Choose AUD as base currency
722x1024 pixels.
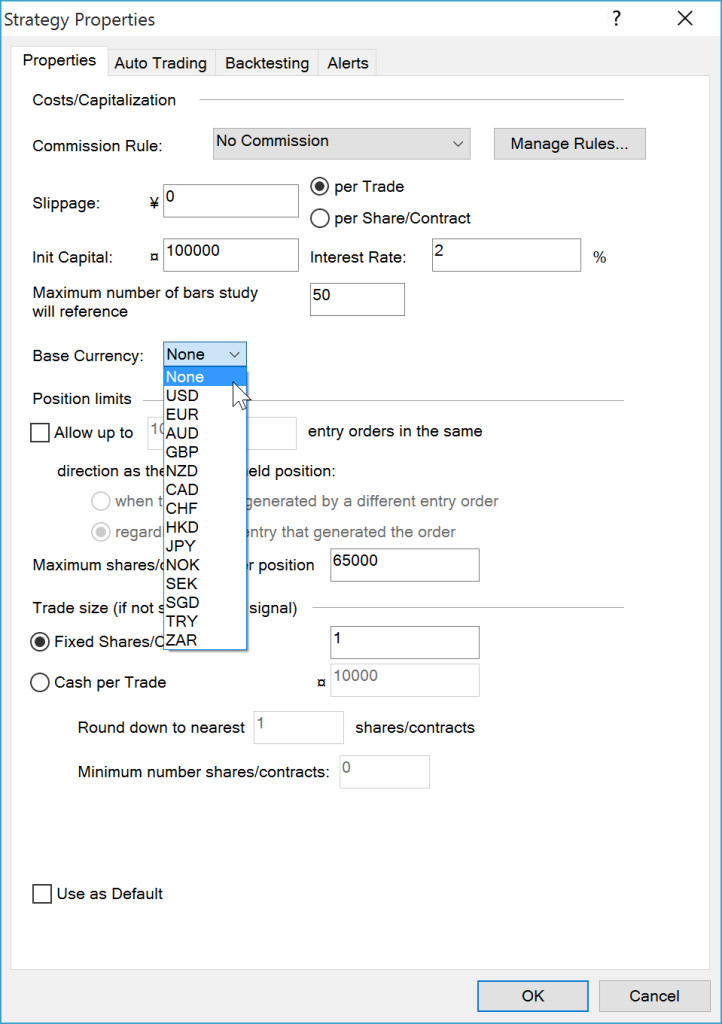click(205, 433)
